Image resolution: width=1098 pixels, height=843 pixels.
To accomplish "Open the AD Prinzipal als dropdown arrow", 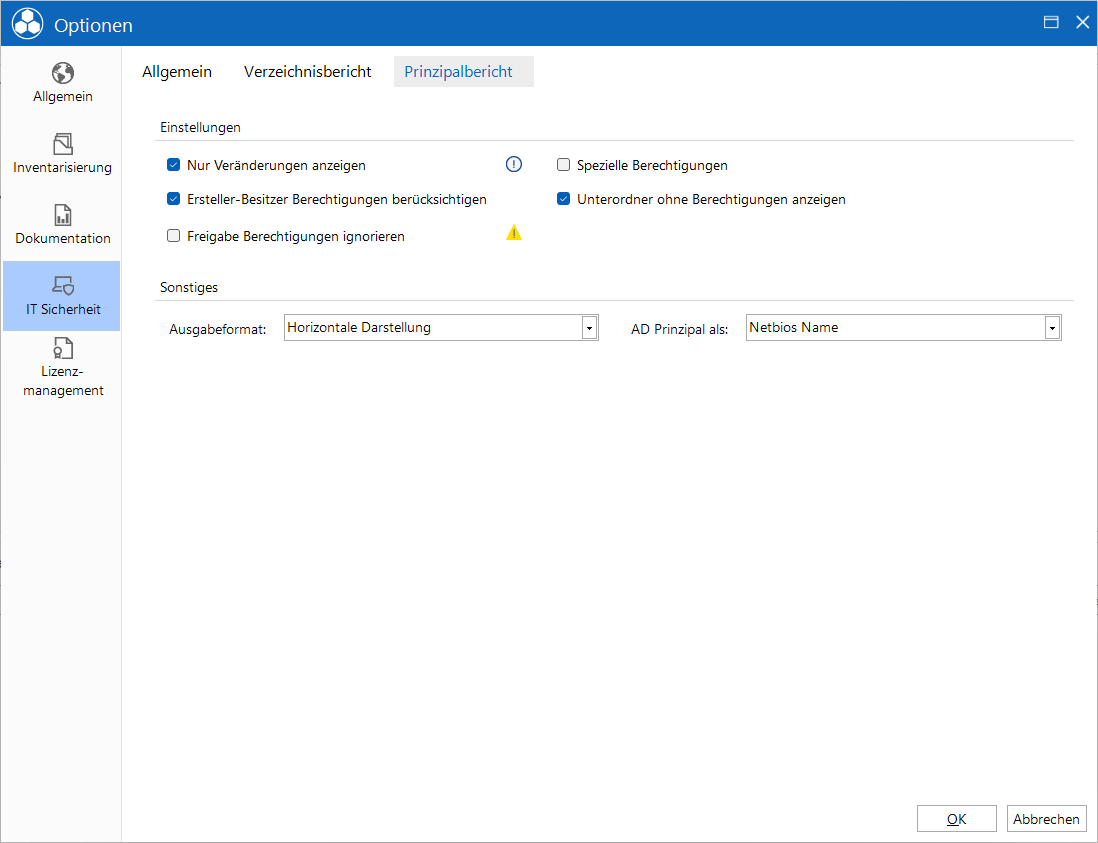I will point(1052,328).
